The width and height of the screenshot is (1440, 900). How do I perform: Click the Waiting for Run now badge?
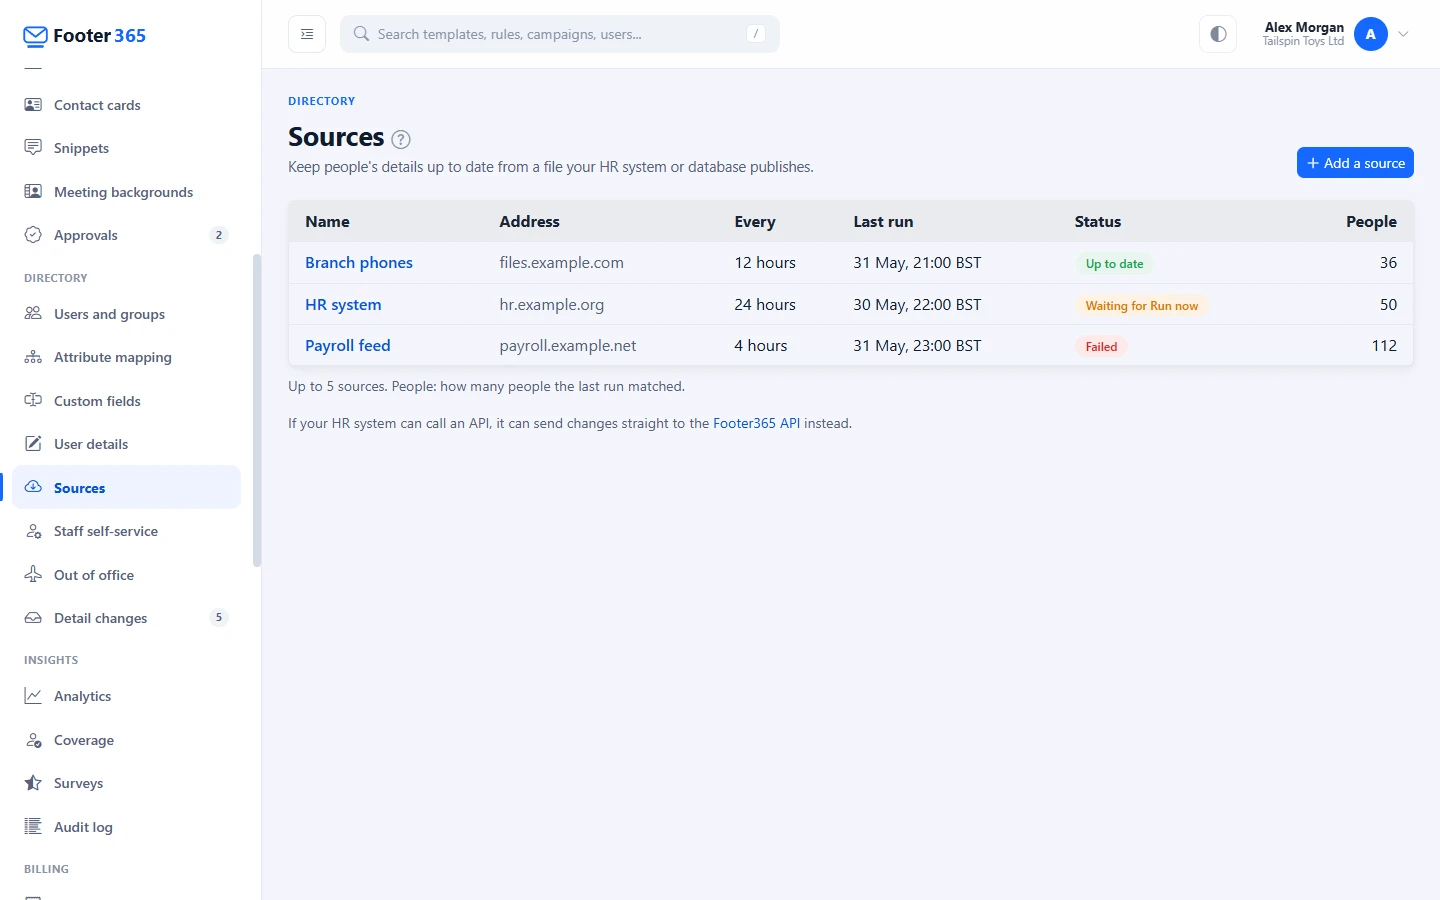[x=1142, y=306]
